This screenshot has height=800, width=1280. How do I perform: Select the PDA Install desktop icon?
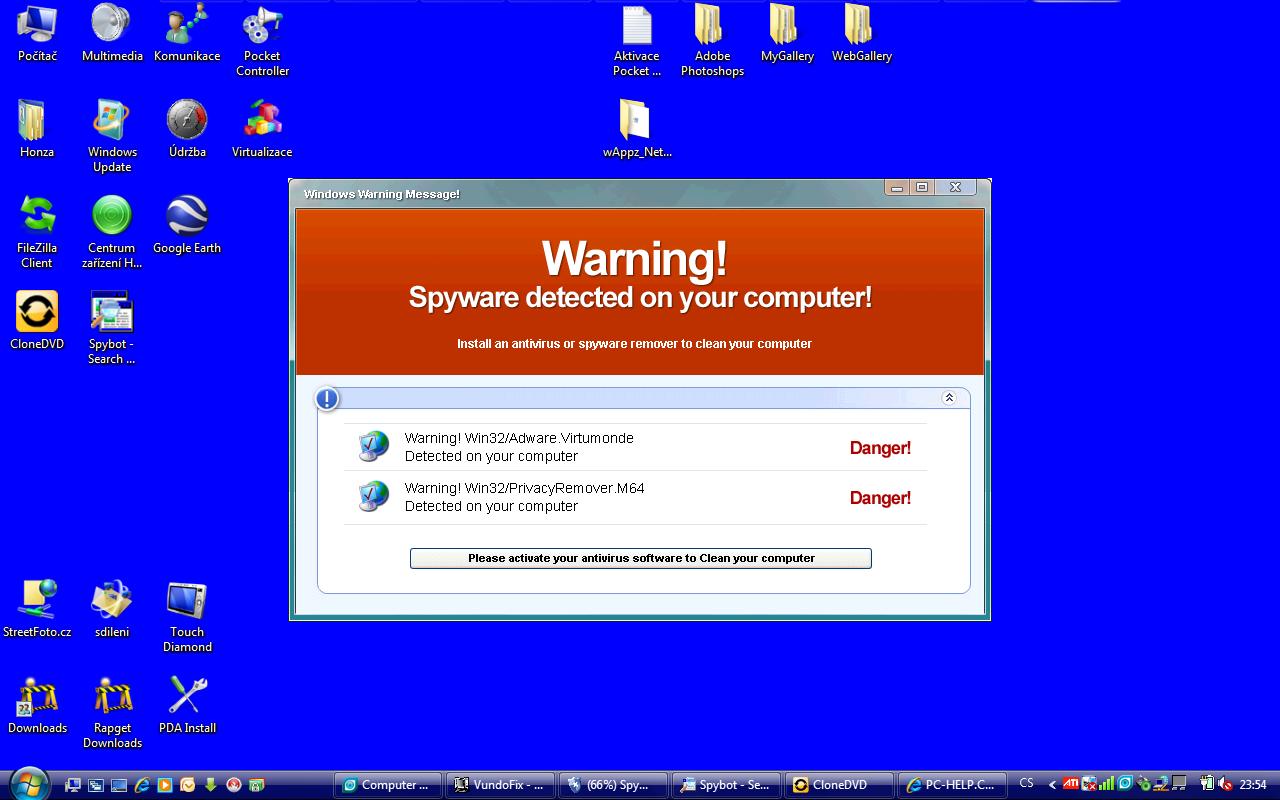point(187,696)
